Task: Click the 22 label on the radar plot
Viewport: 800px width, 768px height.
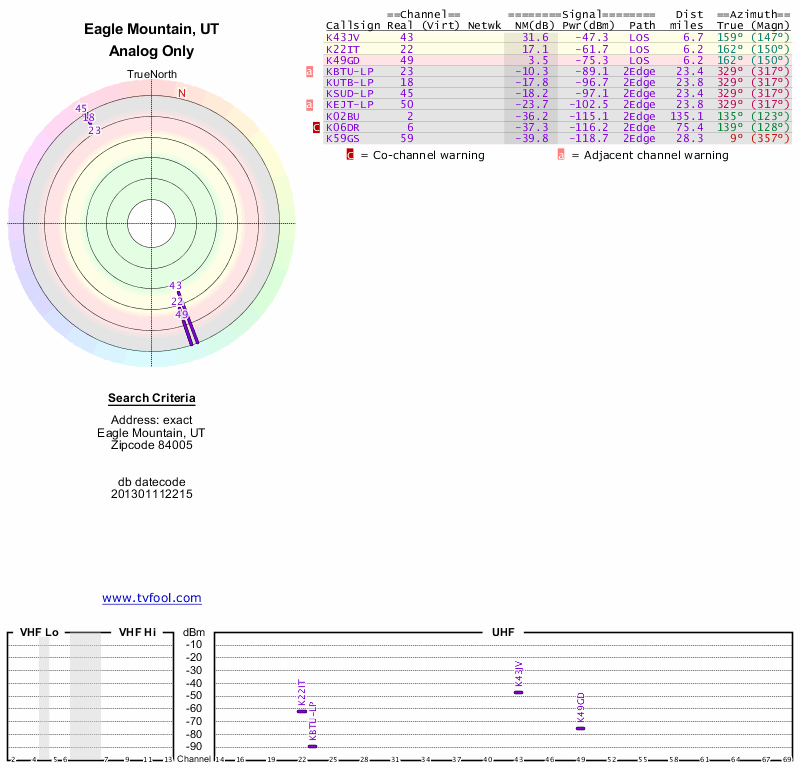Action: tap(177, 302)
